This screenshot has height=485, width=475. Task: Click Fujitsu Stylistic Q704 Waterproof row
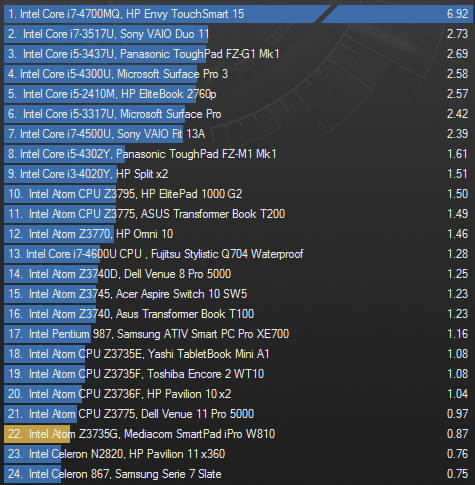(x=238, y=254)
